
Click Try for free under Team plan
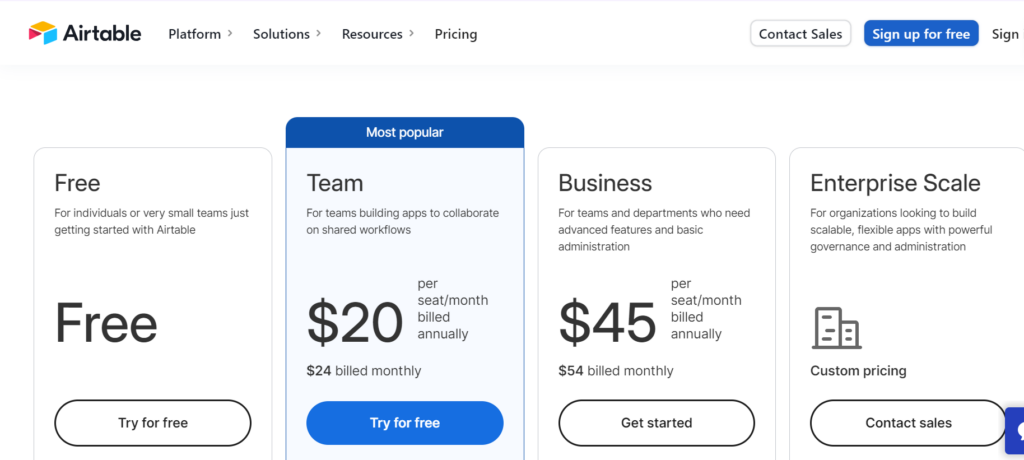click(405, 423)
